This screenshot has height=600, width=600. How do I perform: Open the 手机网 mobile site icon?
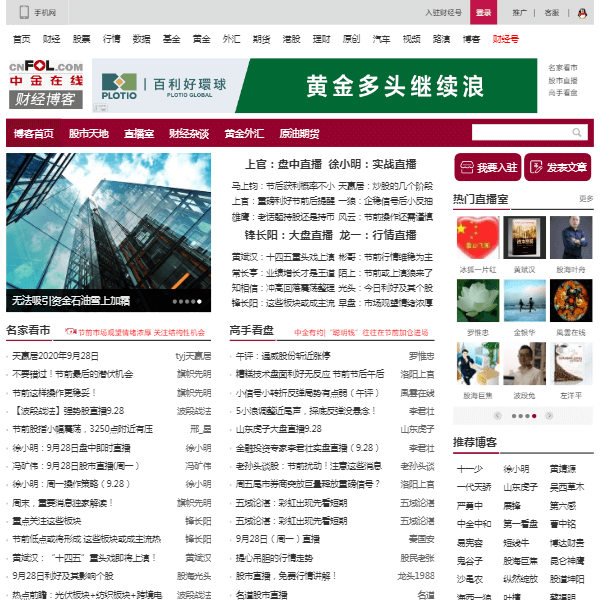(x=24, y=12)
